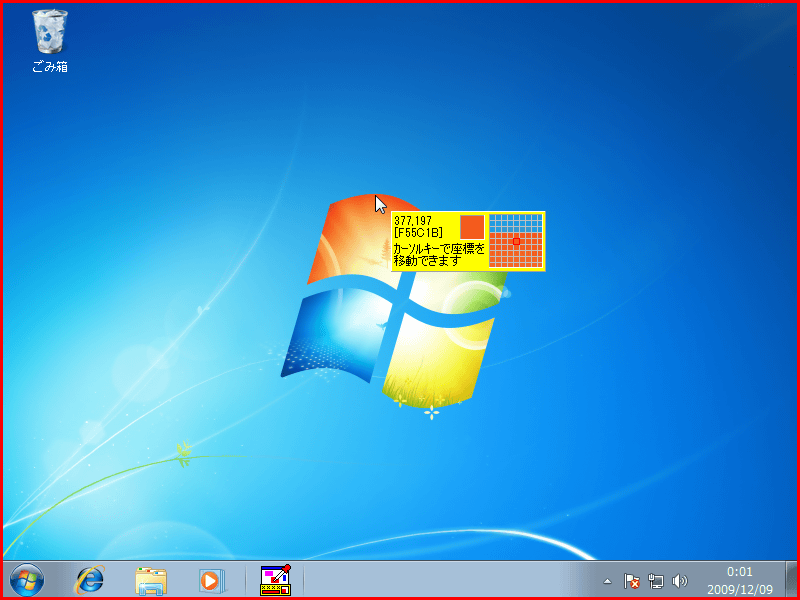800x600 pixels.
Task: Click the orange color swatch in tooltip
Action: click(x=472, y=227)
